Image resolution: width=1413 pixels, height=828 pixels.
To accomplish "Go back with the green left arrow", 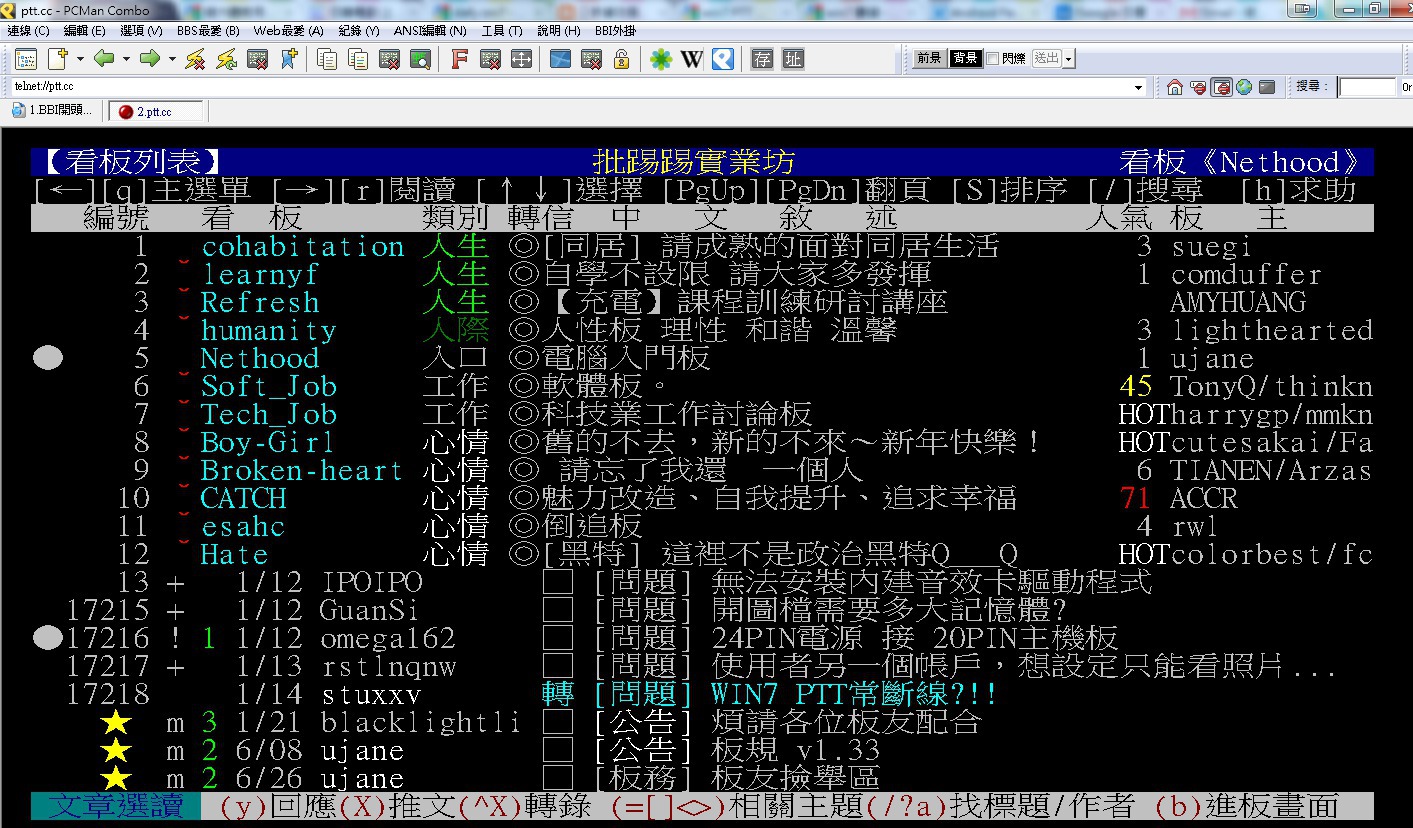I will [104, 59].
